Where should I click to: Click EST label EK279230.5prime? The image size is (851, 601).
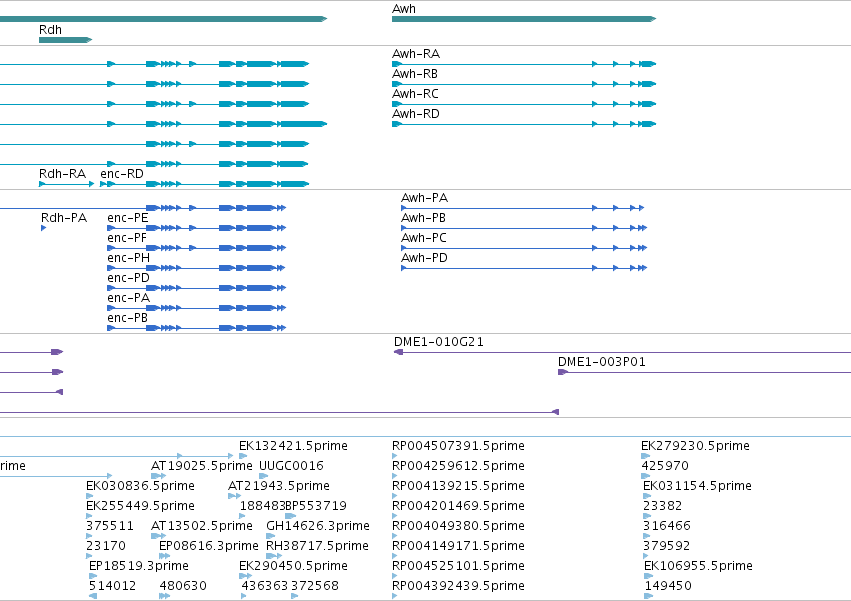point(696,446)
